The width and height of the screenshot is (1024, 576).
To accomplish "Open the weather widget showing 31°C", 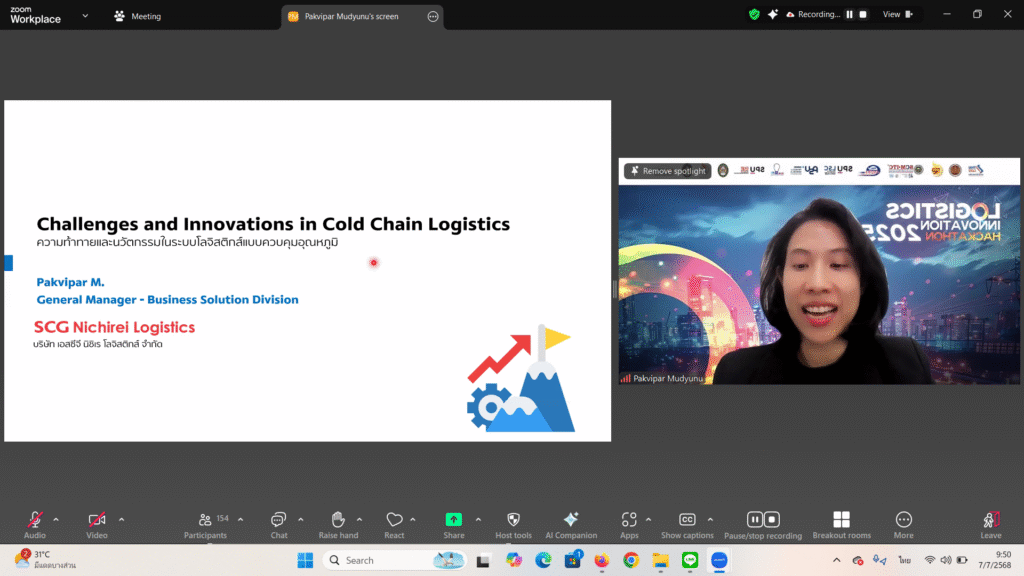I will click(x=46, y=560).
